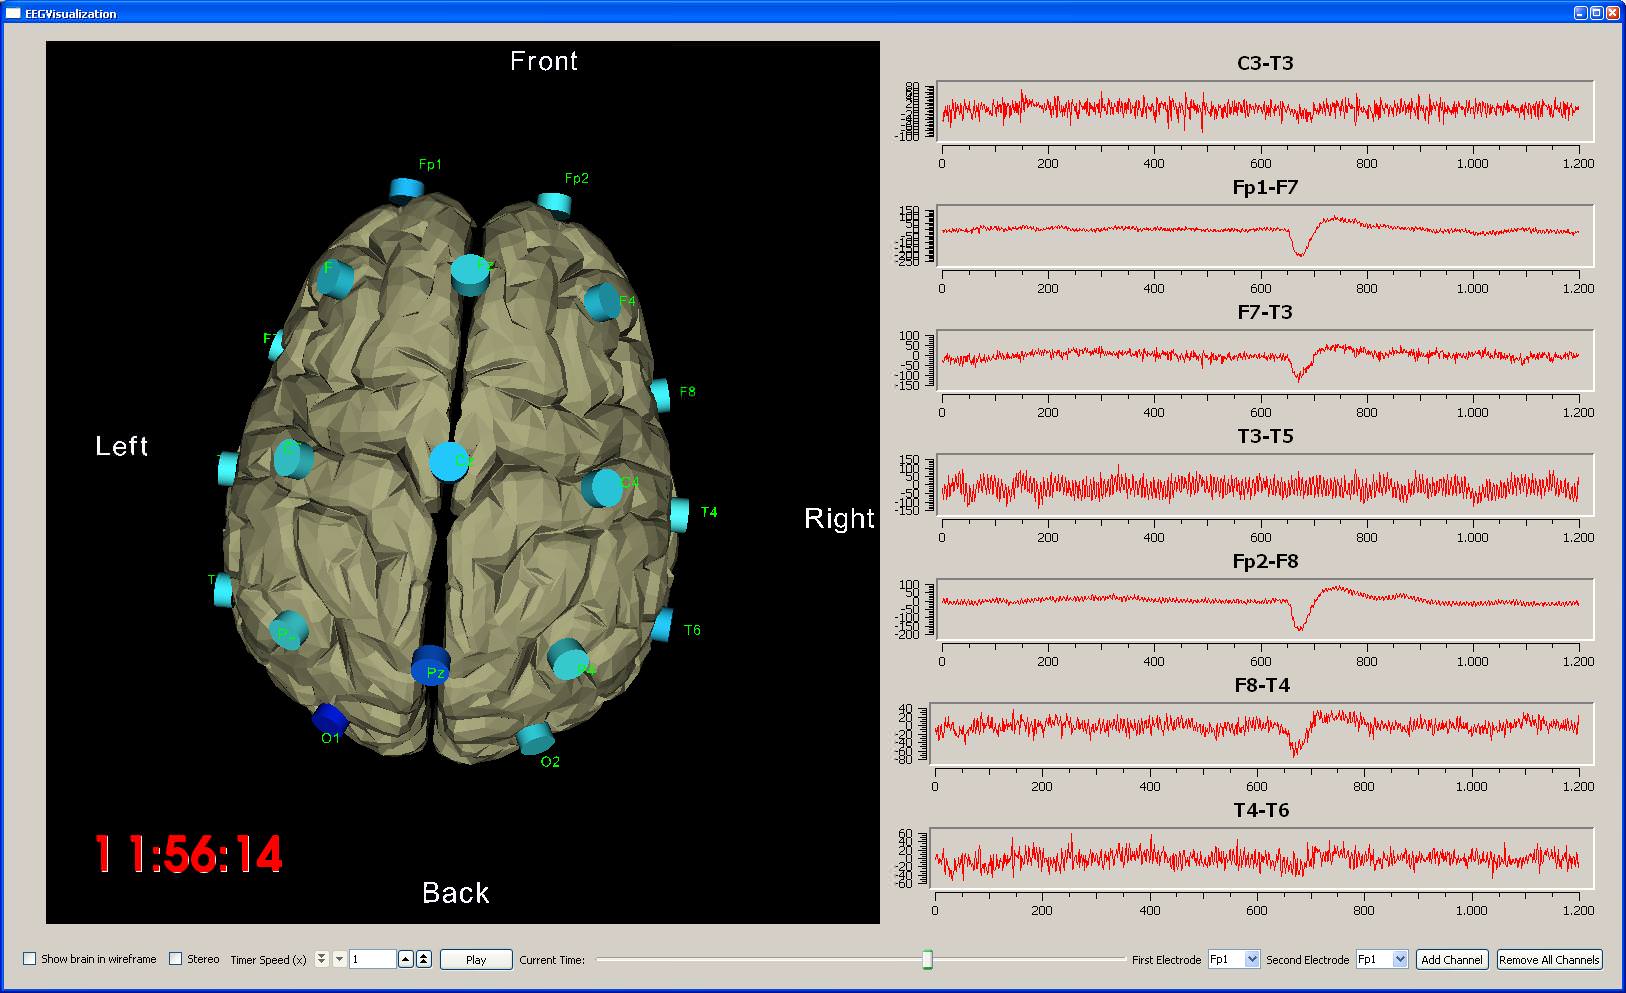
Task: Click Remove All Channels button
Action: click(x=1549, y=959)
